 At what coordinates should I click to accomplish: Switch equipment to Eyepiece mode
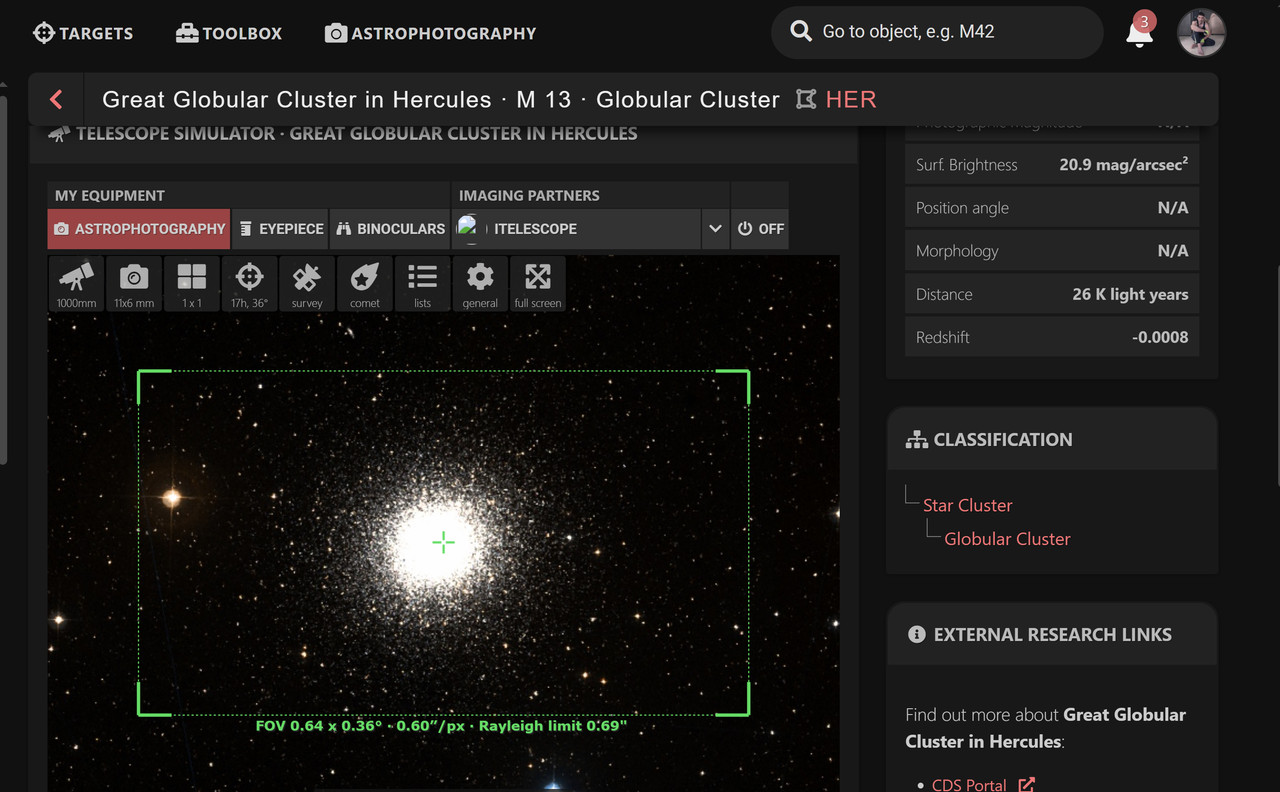[x=280, y=228]
